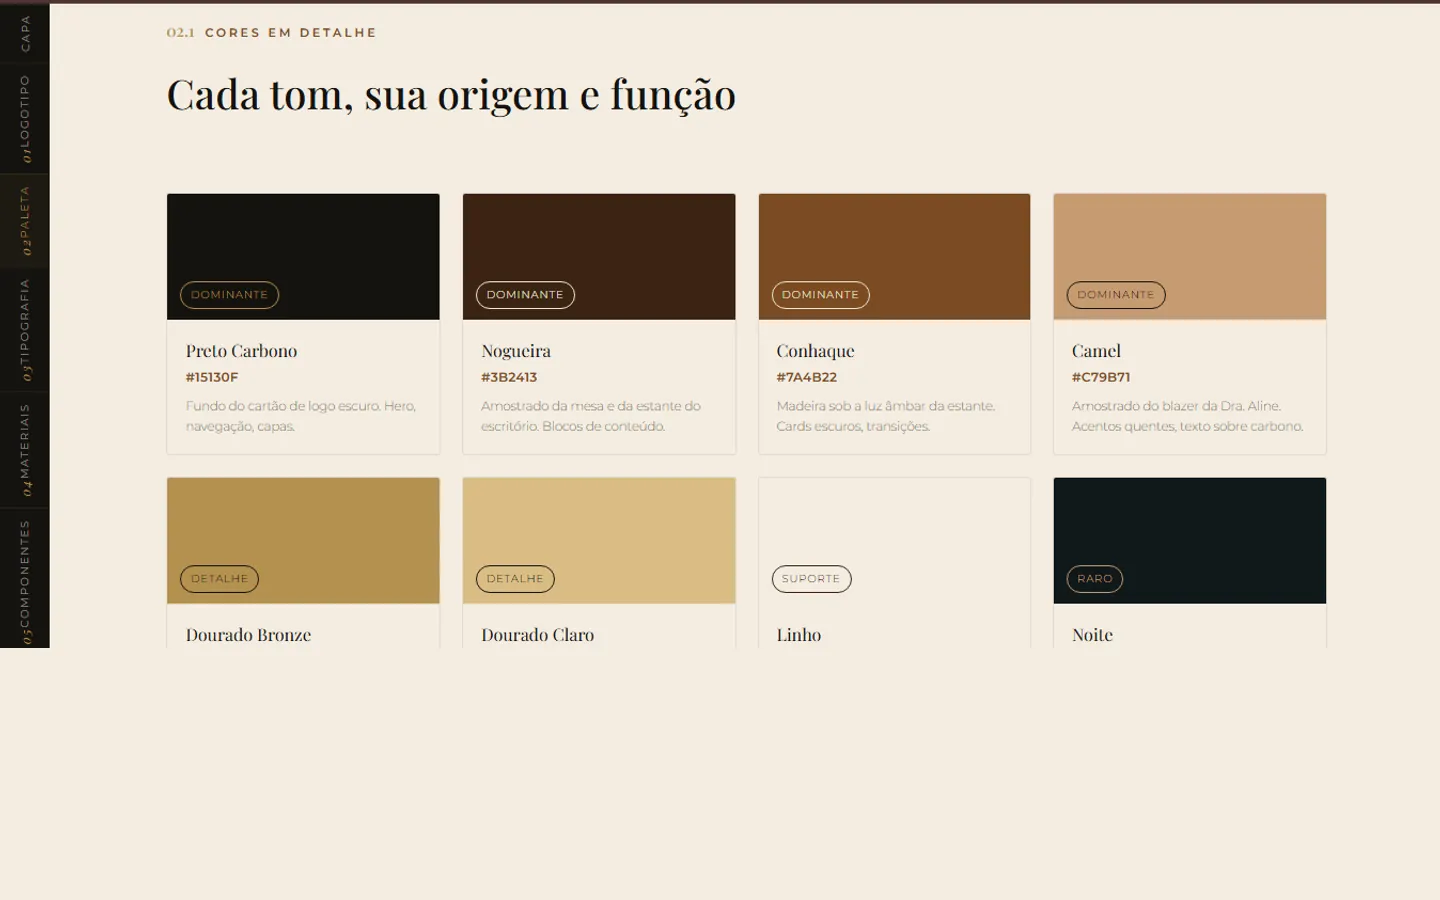Select the Nogueira brown swatch

click(x=599, y=257)
